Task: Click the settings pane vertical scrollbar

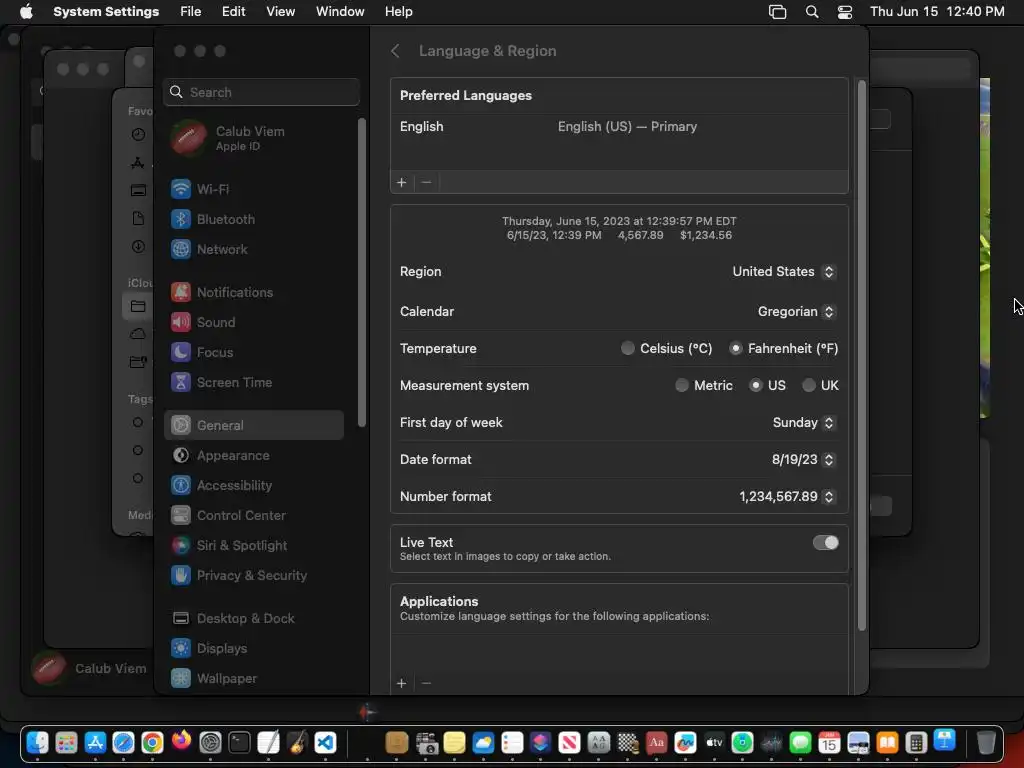Action: 861,356
